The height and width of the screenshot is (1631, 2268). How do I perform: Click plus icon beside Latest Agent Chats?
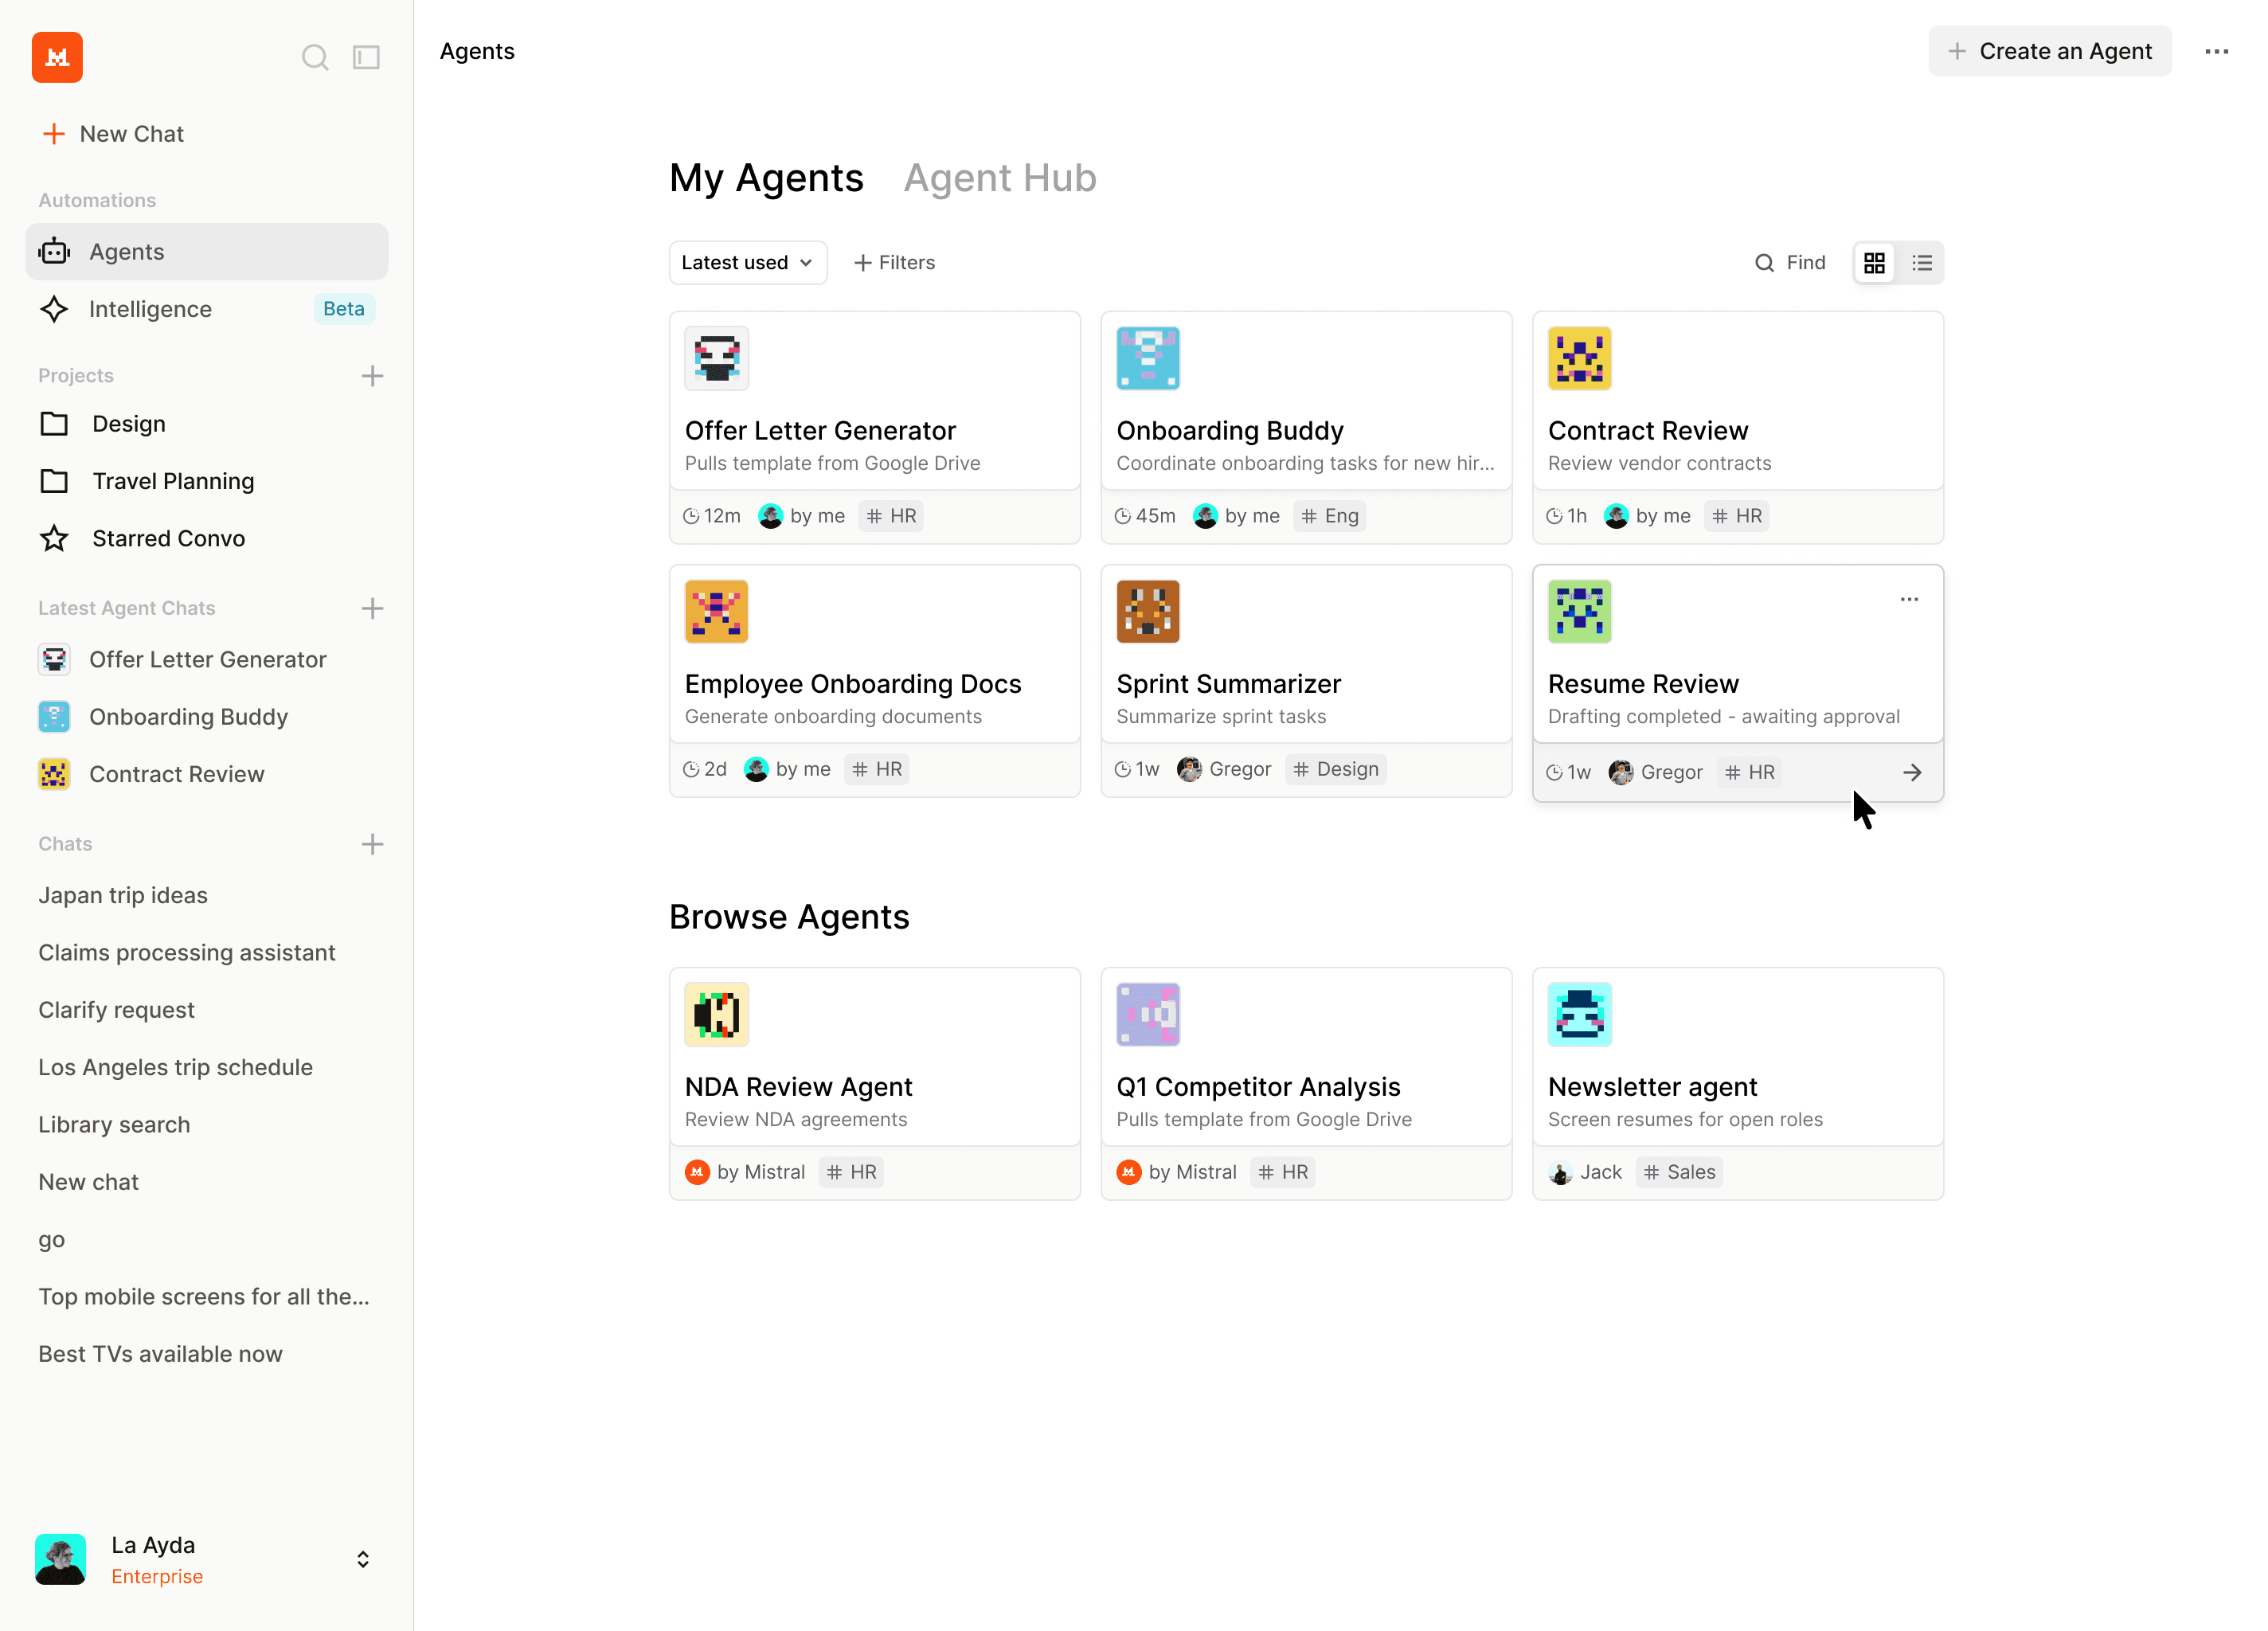tap(372, 608)
